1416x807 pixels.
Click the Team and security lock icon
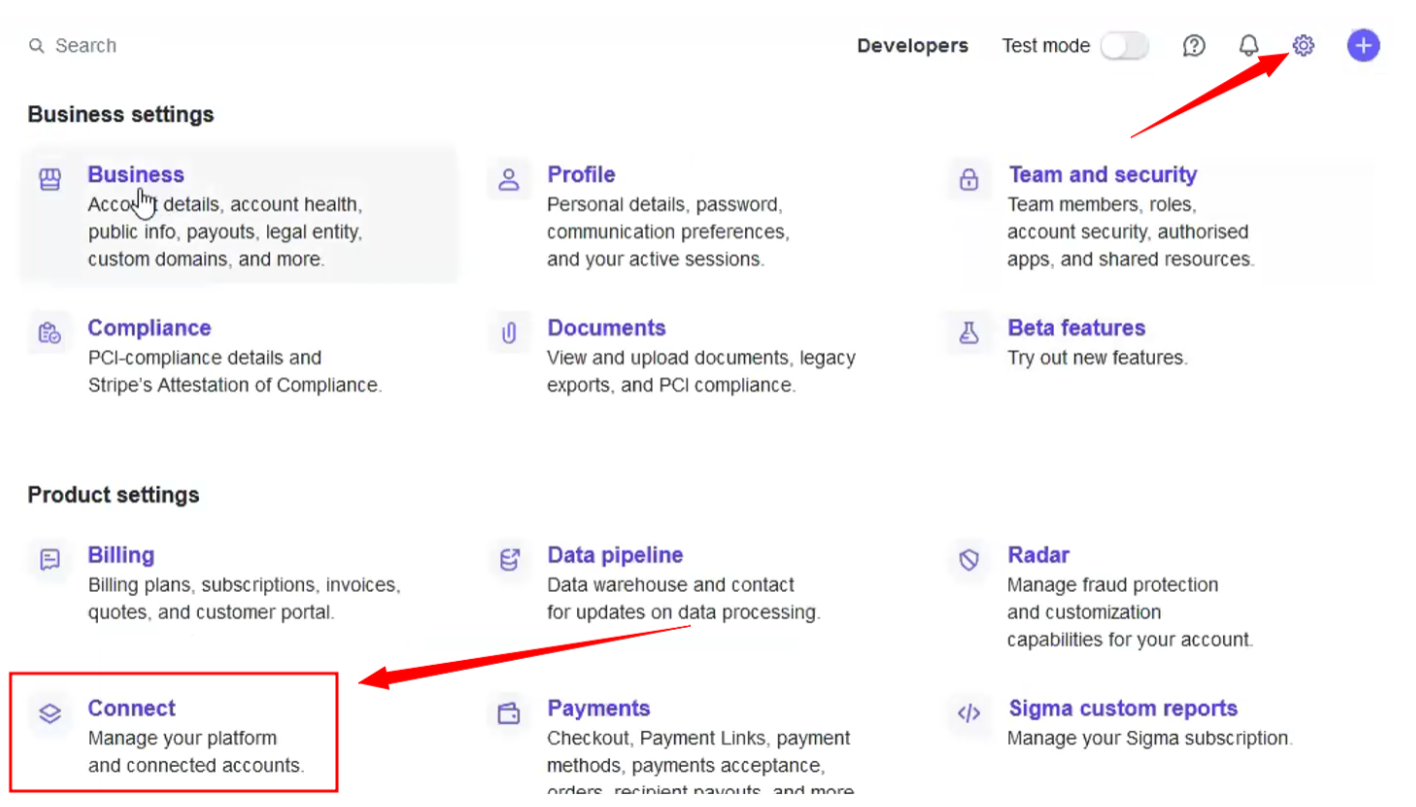point(969,179)
